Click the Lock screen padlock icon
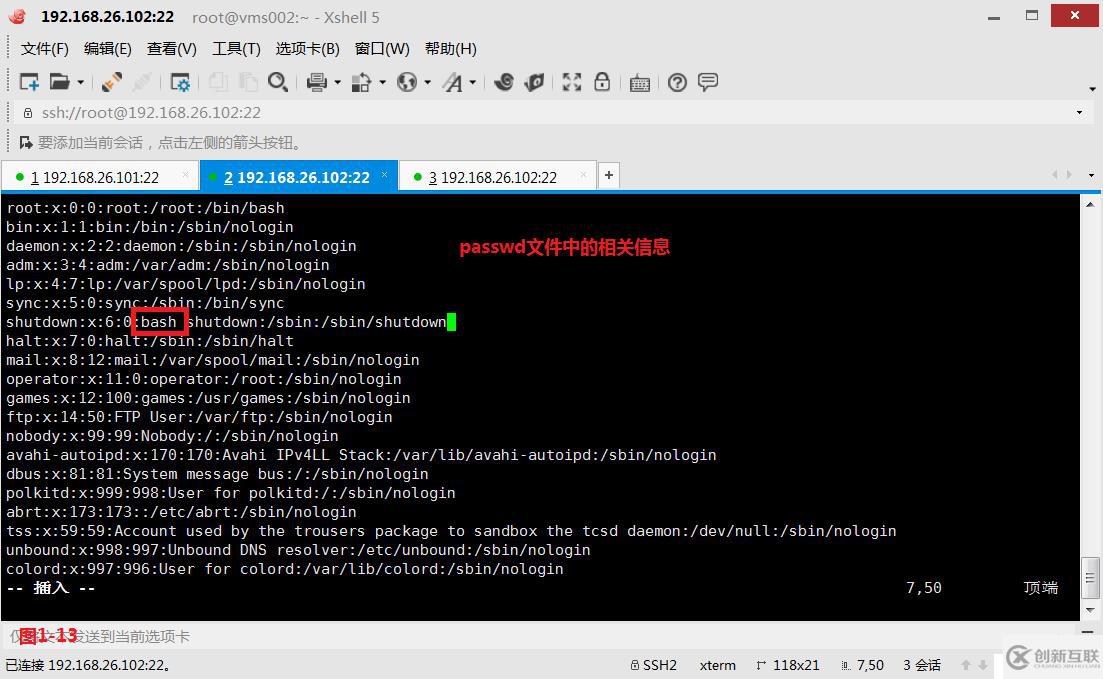The width and height of the screenshot is (1103, 679). (x=602, y=82)
